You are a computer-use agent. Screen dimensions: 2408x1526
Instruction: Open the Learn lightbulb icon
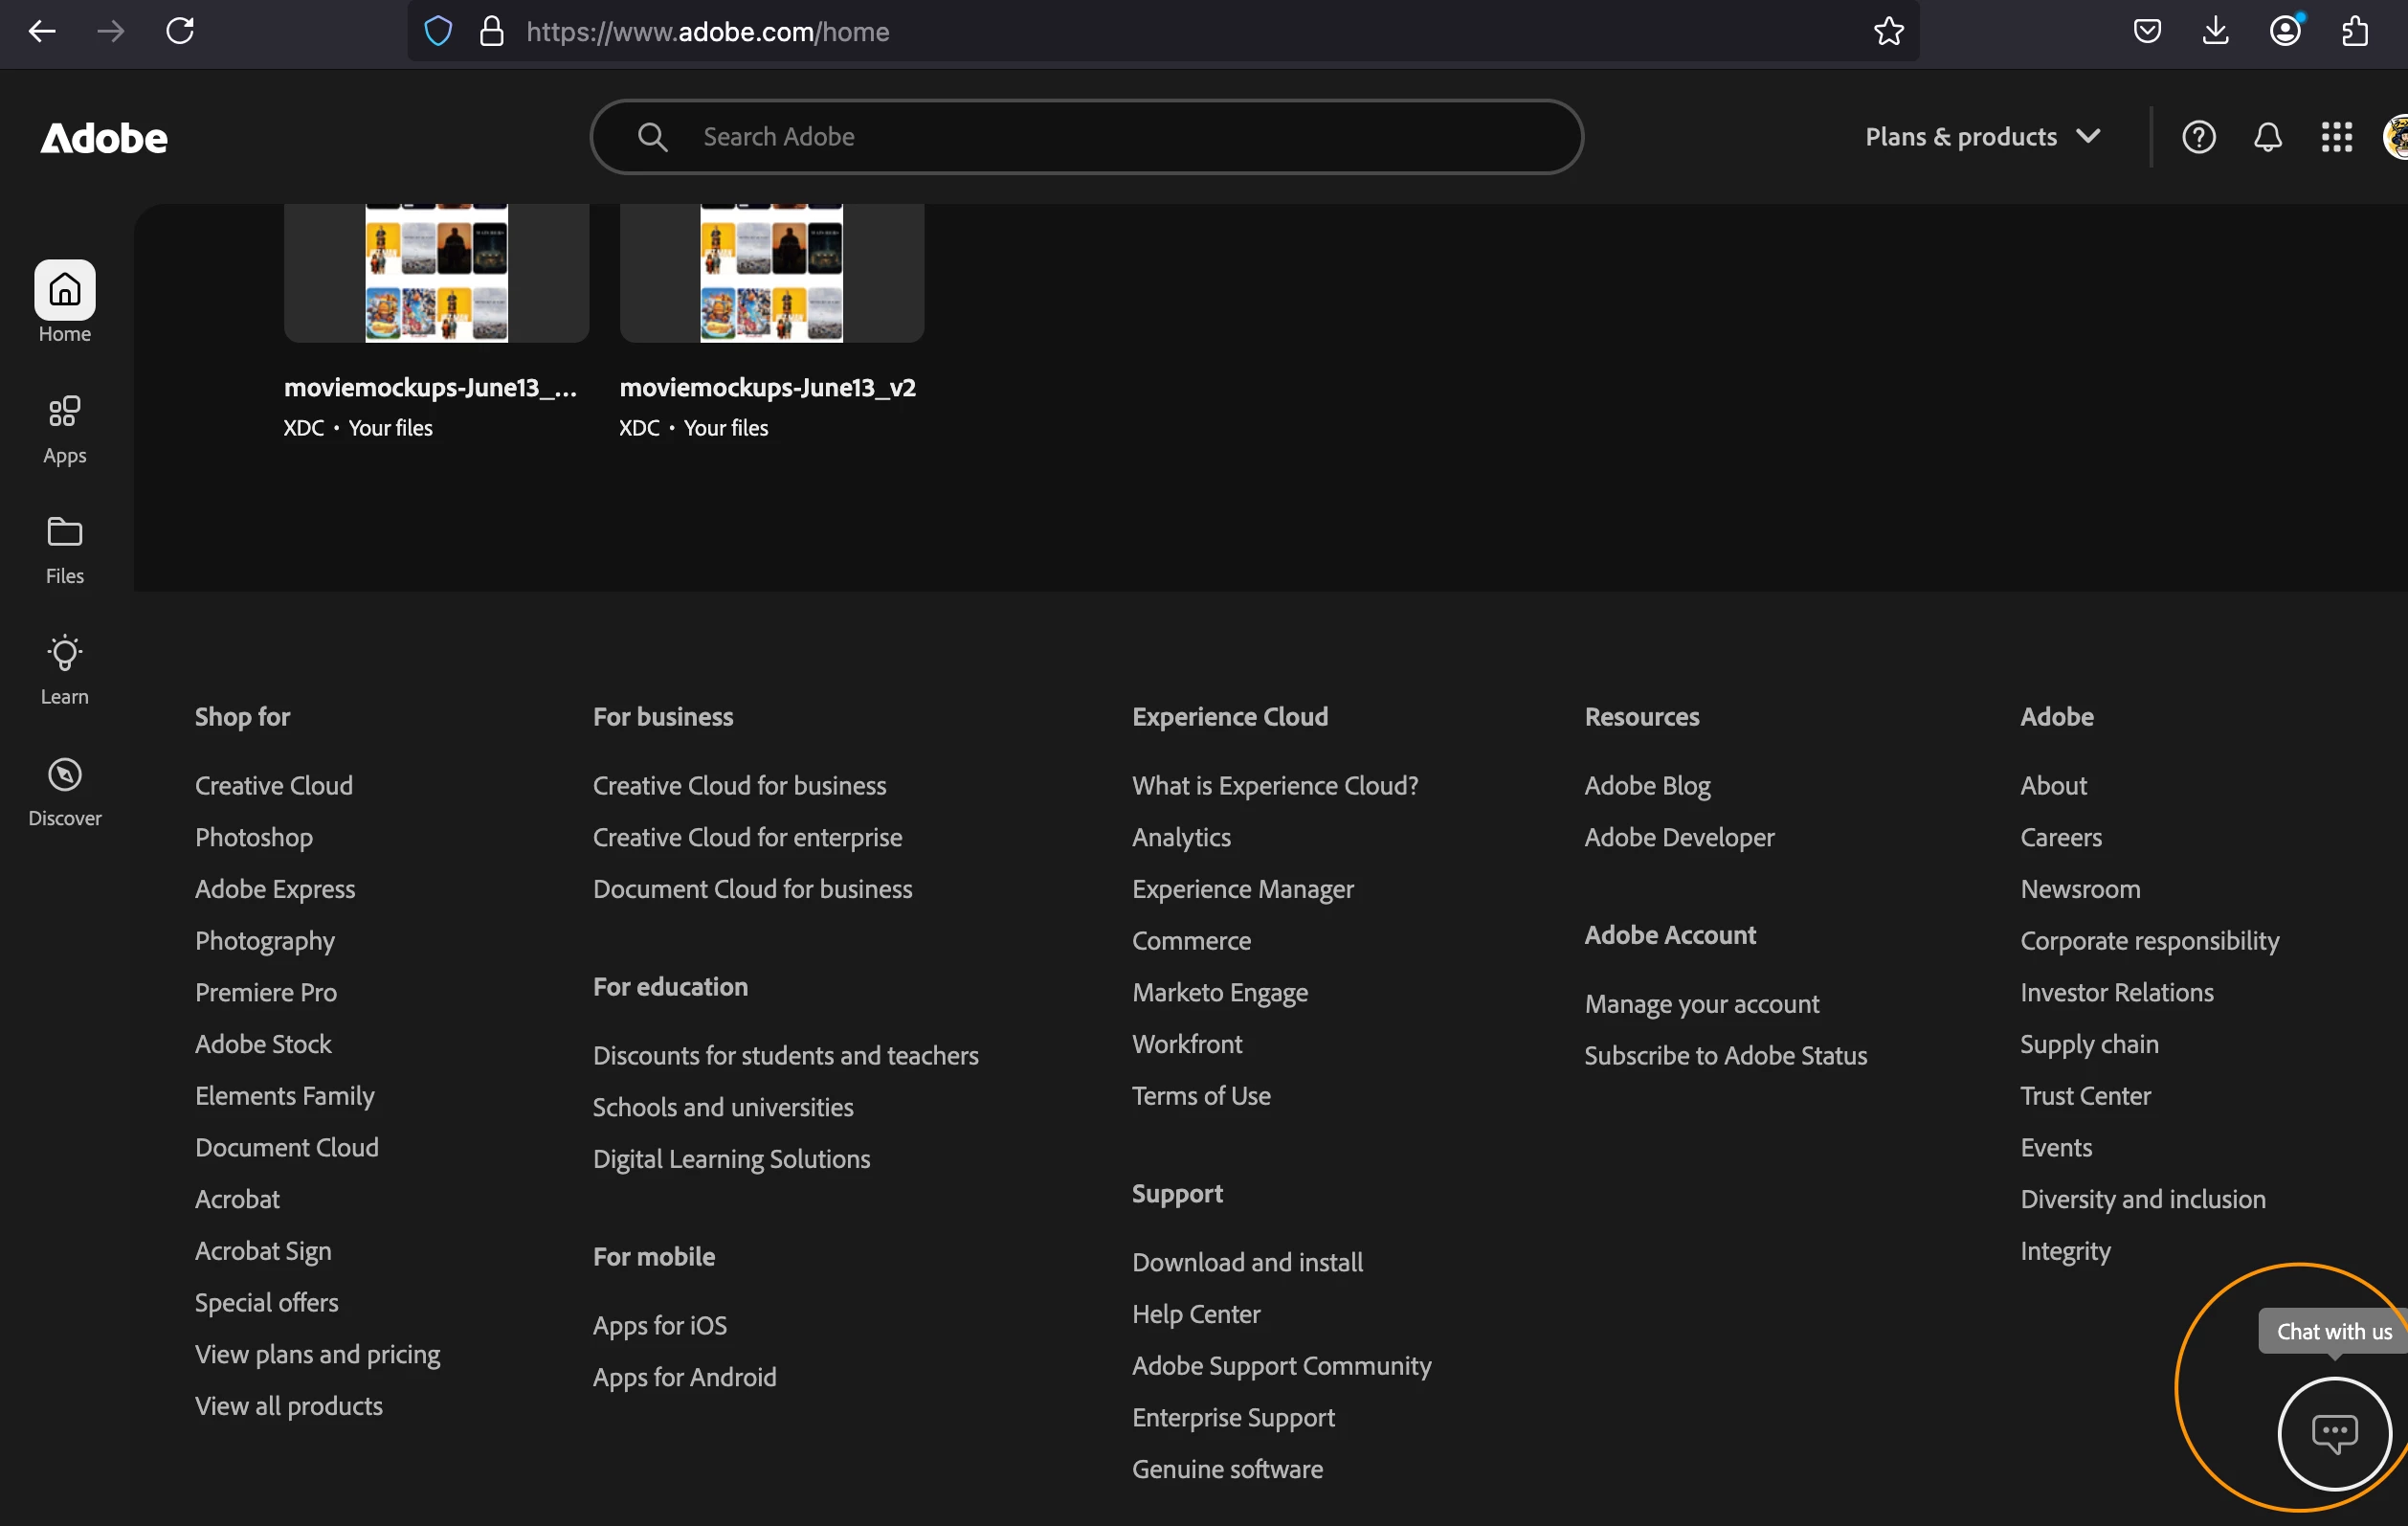[64, 653]
